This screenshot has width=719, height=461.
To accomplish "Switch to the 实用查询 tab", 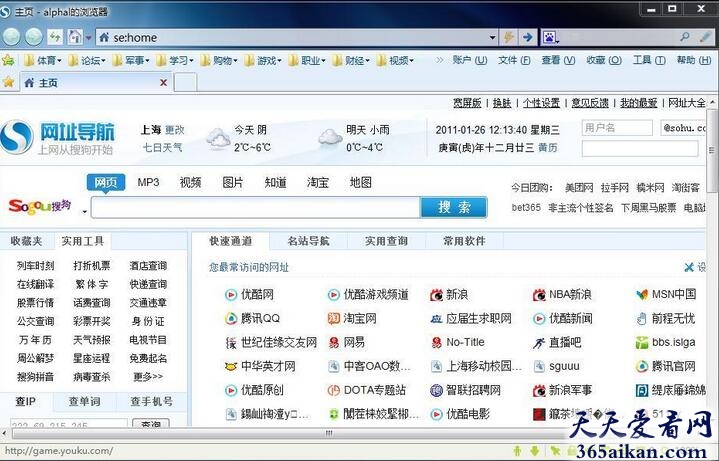I will pos(386,241).
